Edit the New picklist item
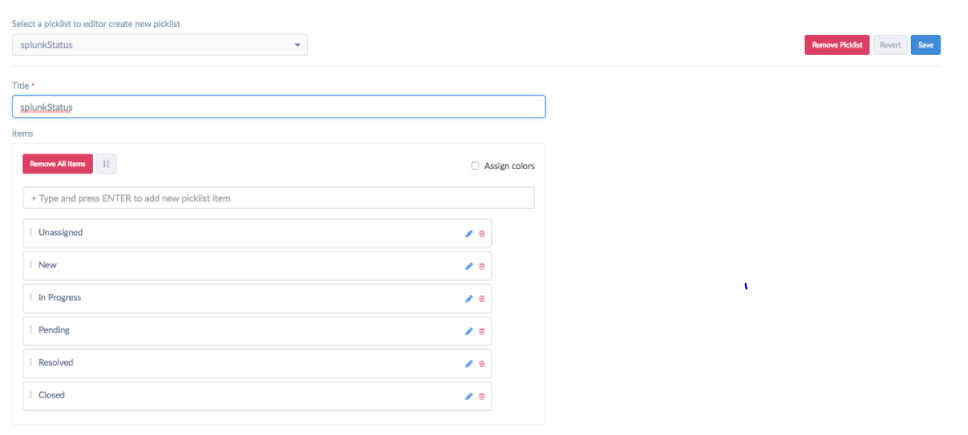 [469, 267]
